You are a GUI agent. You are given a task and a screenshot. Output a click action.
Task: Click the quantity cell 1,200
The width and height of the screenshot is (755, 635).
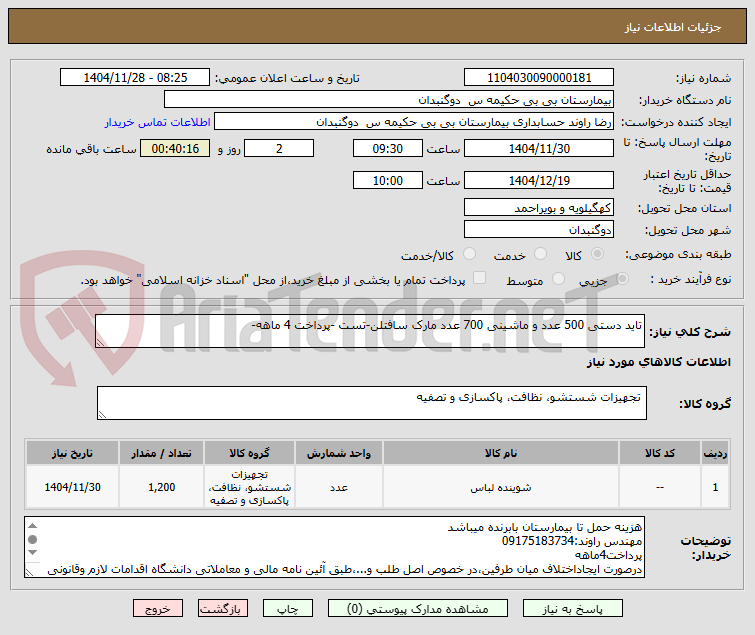click(x=162, y=487)
